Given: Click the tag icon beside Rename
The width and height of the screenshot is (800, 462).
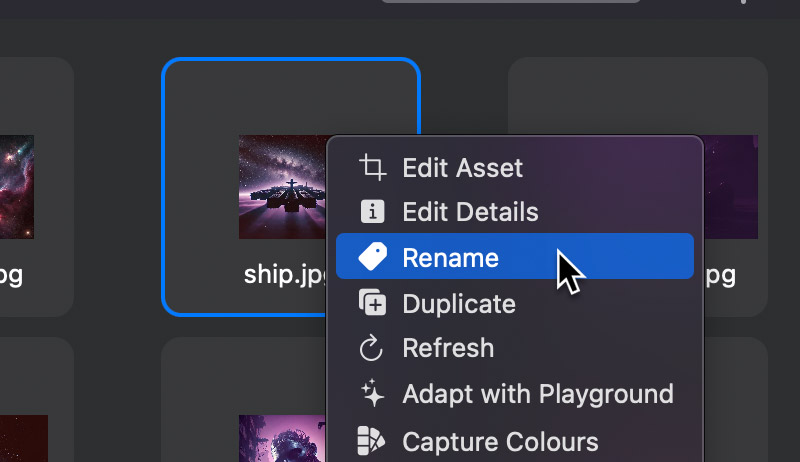Looking at the screenshot, I should tap(372, 258).
